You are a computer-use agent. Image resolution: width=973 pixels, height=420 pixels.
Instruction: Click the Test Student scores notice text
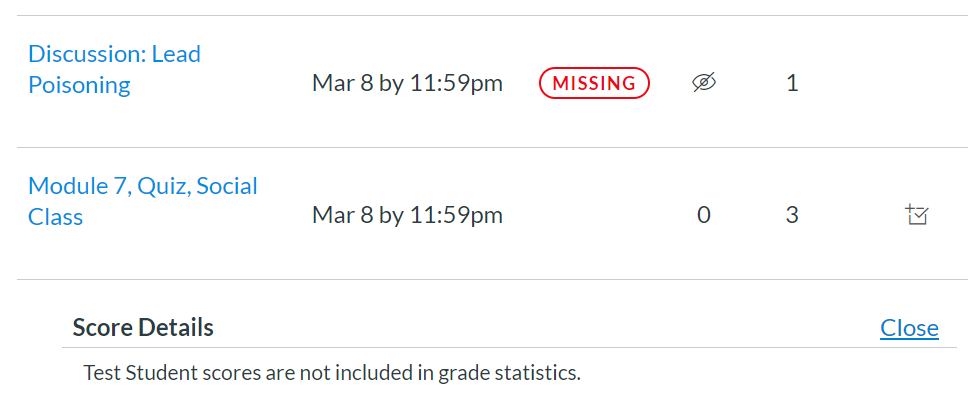pos(331,374)
